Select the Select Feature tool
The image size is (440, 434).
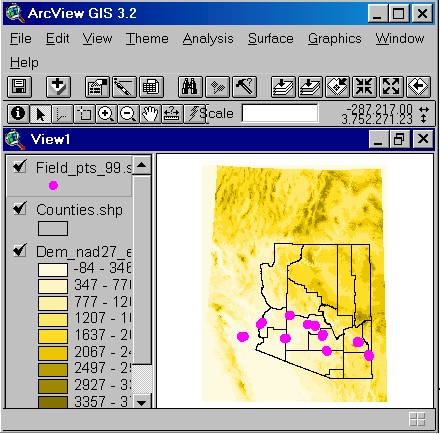coord(84,114)
